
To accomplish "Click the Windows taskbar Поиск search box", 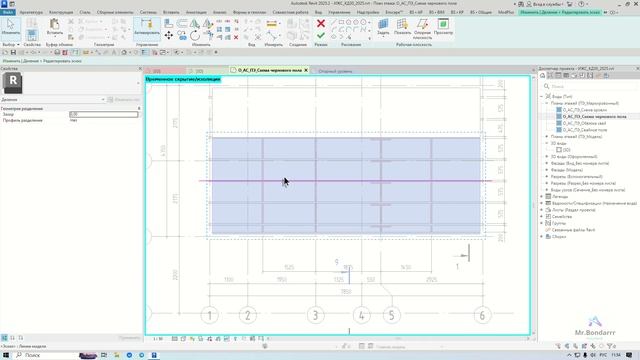I will coord(45,355).
